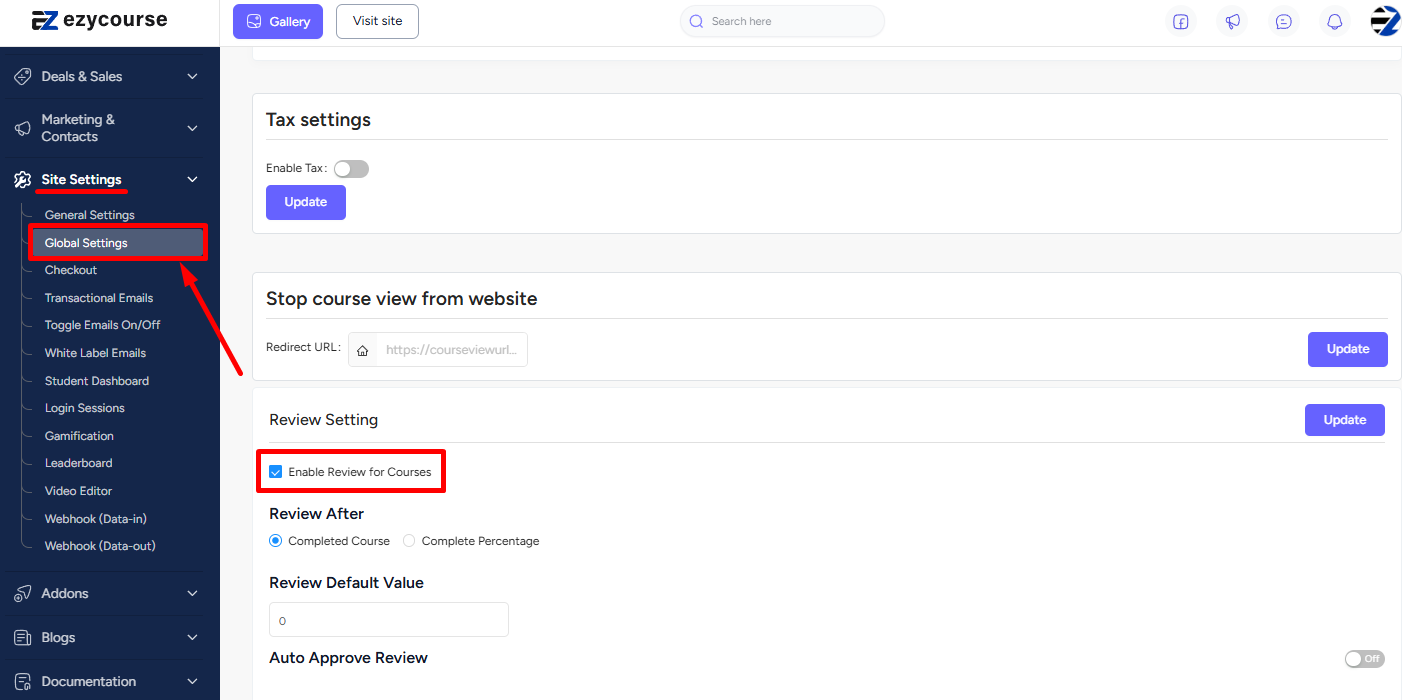This screenshot has width=1402, height=700.
Task: Select the Completed Course radio option
Action: (276, 541)
